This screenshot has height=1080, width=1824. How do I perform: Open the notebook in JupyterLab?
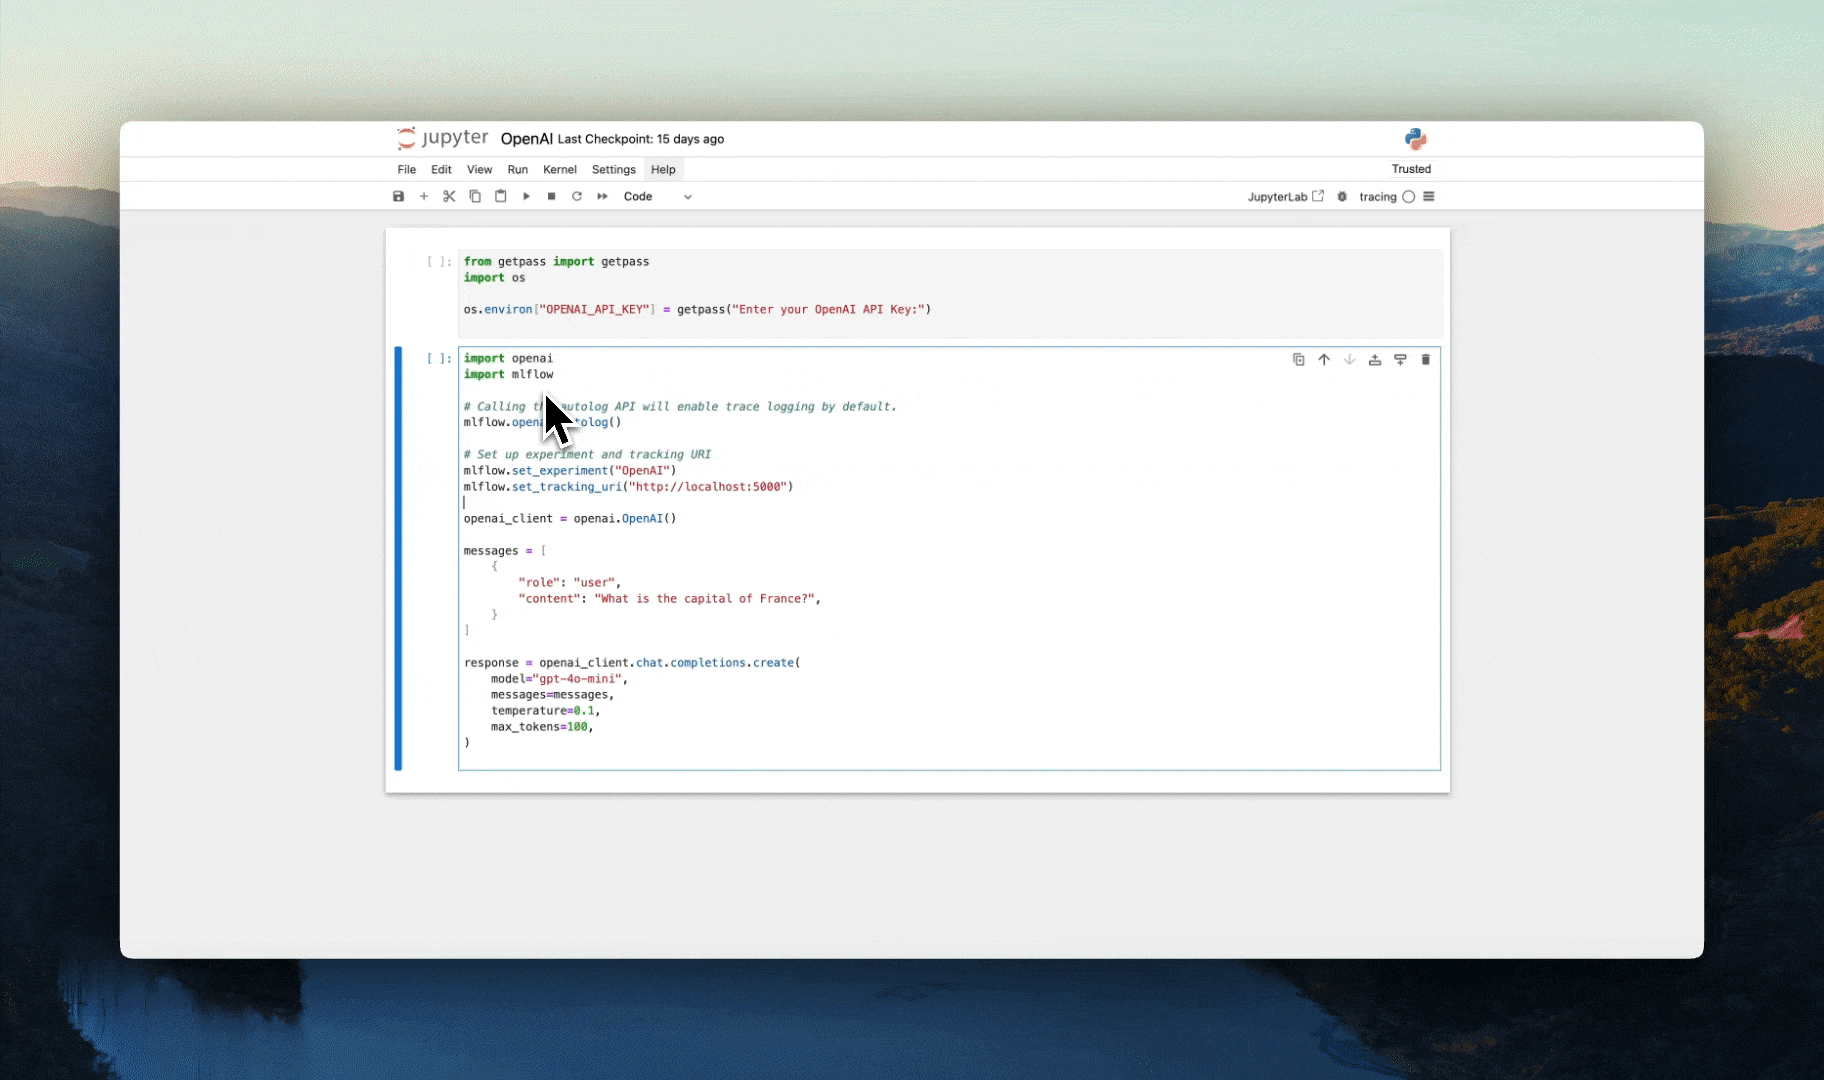click(x=1287, y=196)
